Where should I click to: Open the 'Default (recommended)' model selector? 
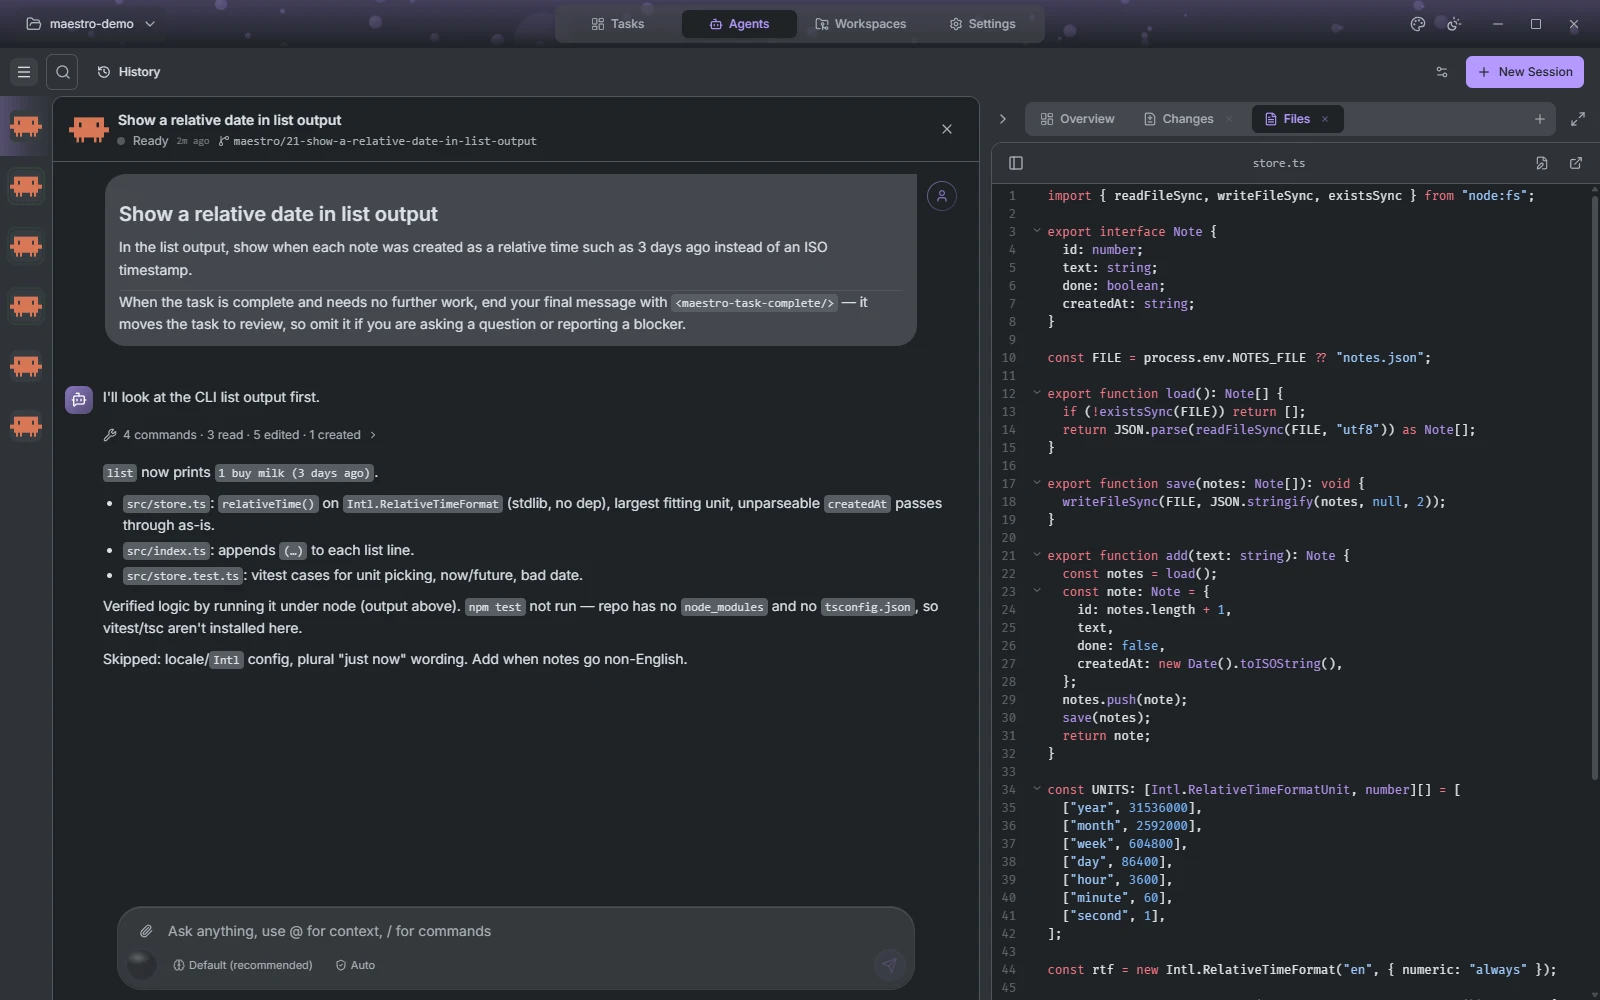click(x=243, y=965)
